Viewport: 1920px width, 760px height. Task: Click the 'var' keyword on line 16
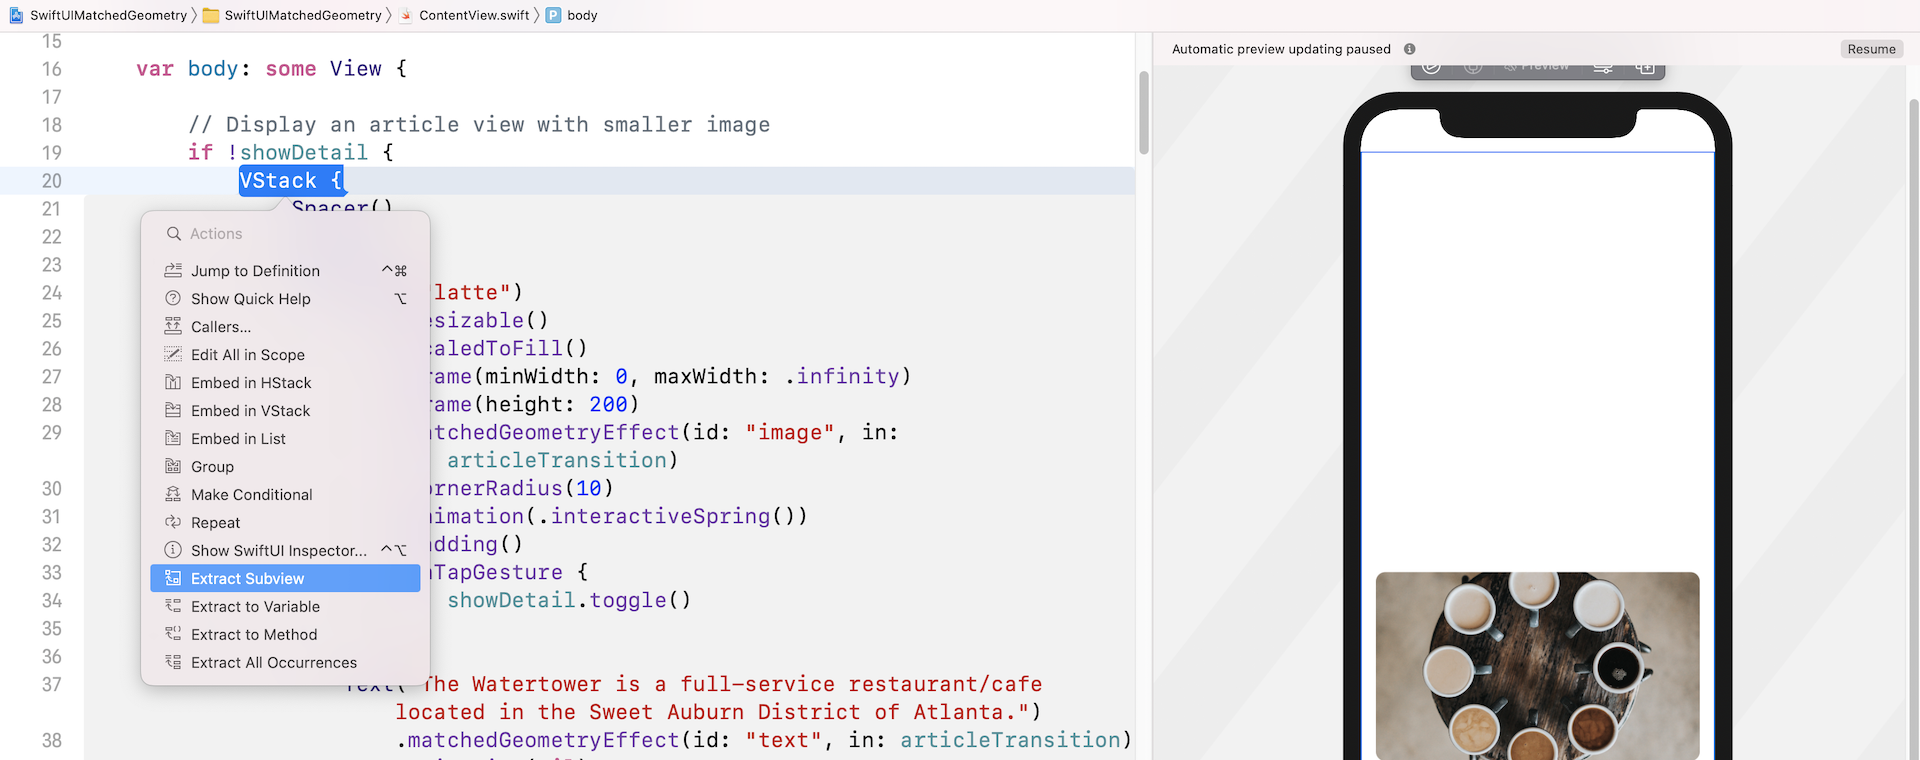click(x=155, y=69)
